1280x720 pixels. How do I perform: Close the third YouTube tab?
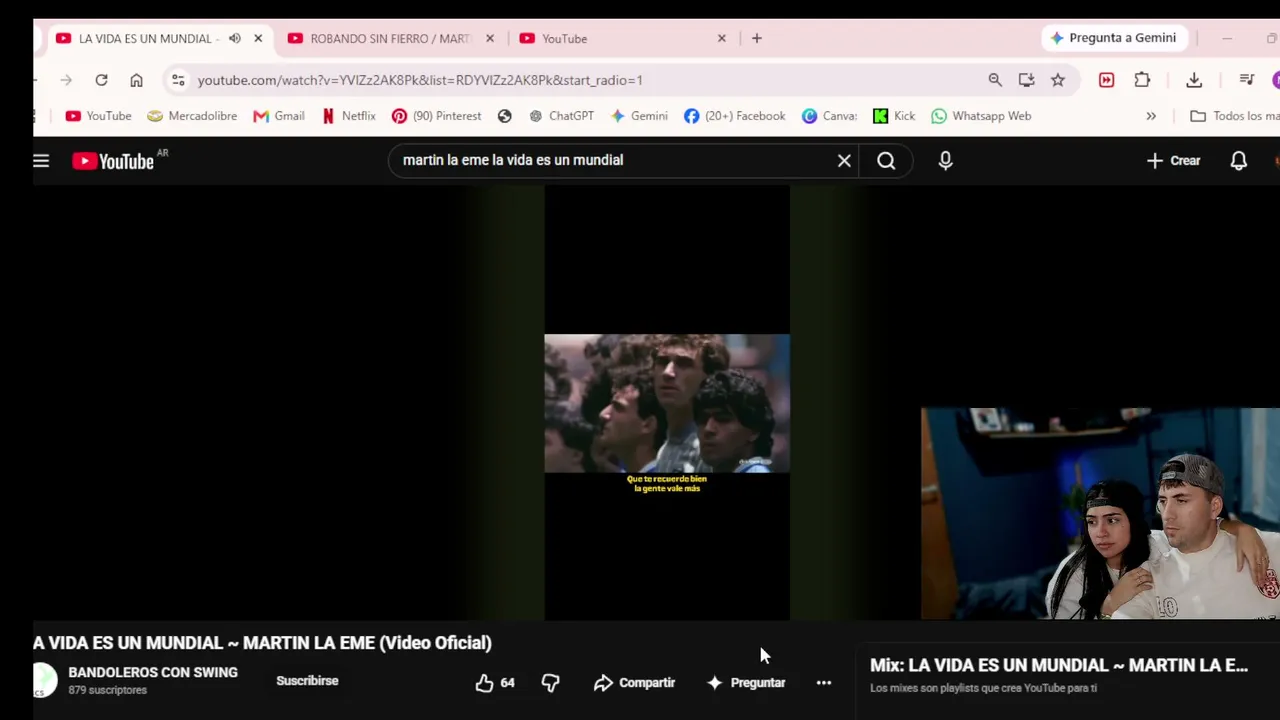[722, 38]
